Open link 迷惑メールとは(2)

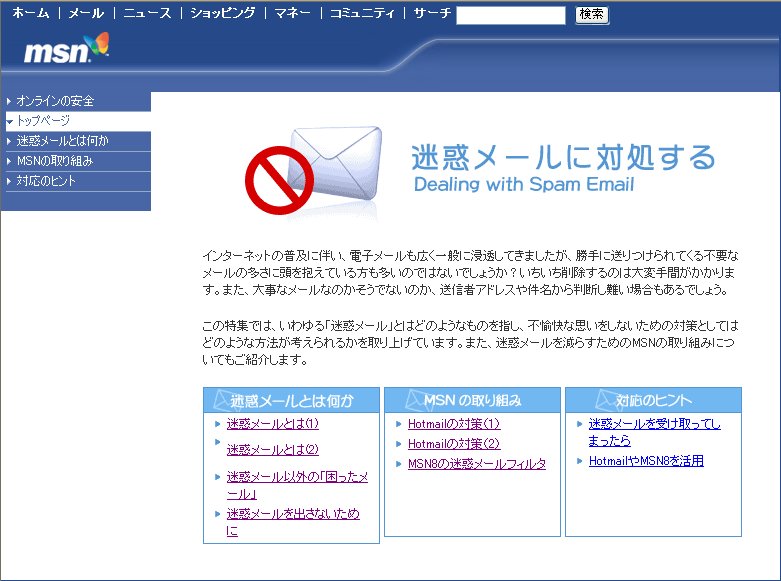click(x=272, y=449)
